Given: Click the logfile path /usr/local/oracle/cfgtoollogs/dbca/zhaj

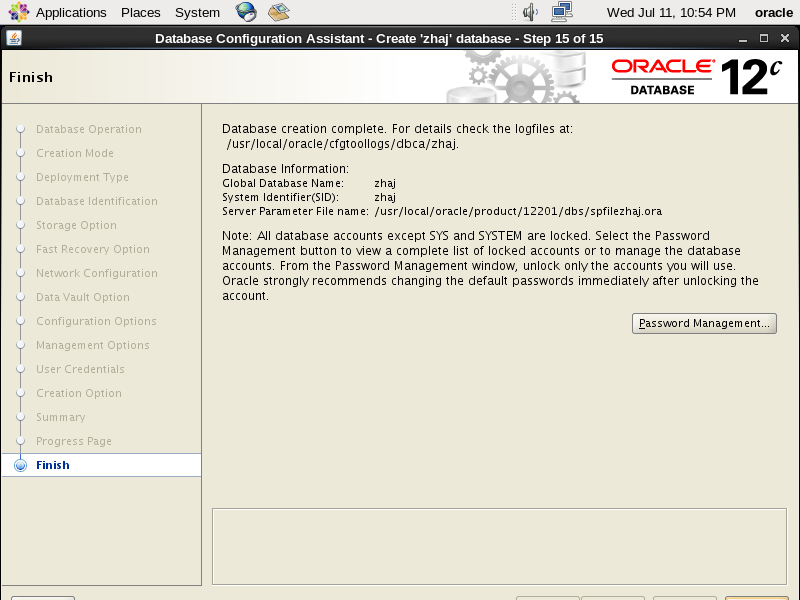Looking at the screenshot, I should coord(342,144).
